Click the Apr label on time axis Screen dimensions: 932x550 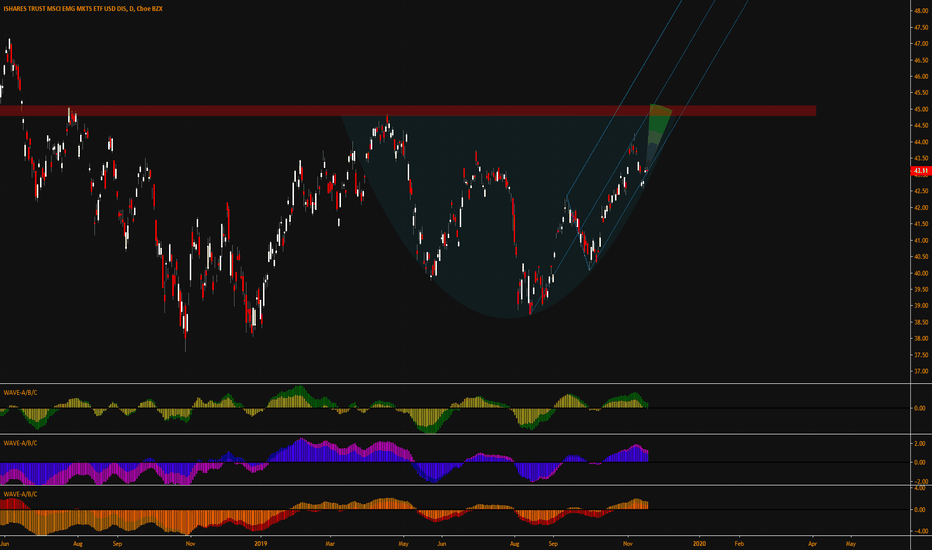pos(813,543)
